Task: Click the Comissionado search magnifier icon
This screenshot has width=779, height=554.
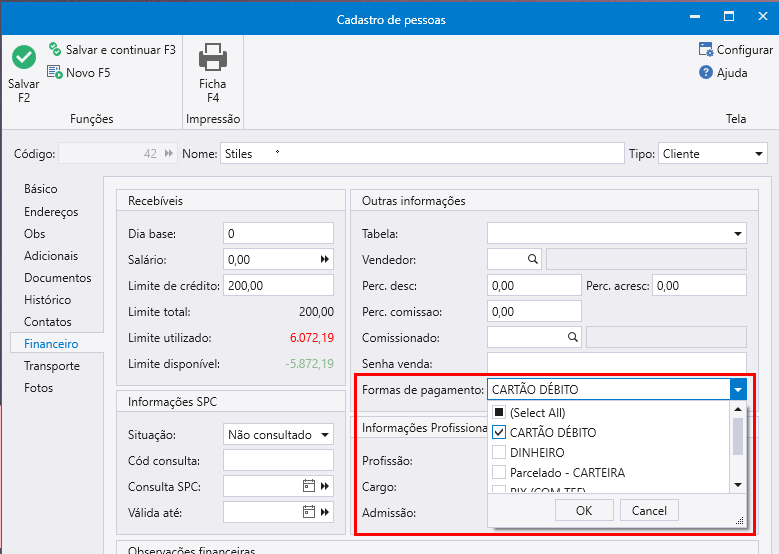Action: [x=572, y=337]
